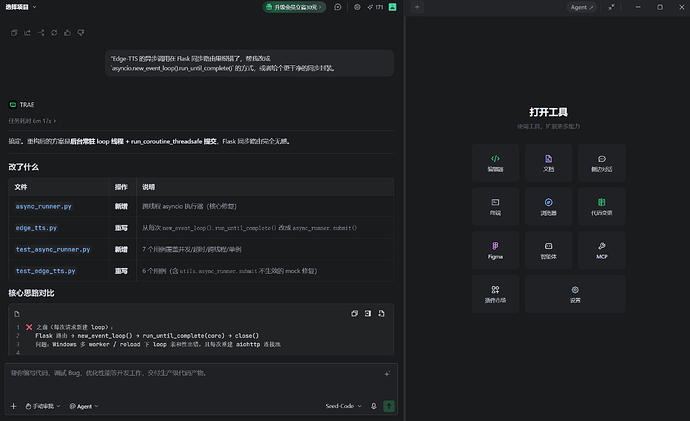Open the settings gear tool tile

point(575,294)
